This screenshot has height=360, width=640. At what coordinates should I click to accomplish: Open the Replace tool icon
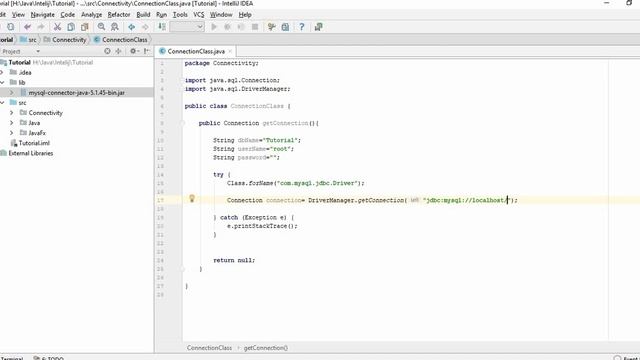pos(115,27)
